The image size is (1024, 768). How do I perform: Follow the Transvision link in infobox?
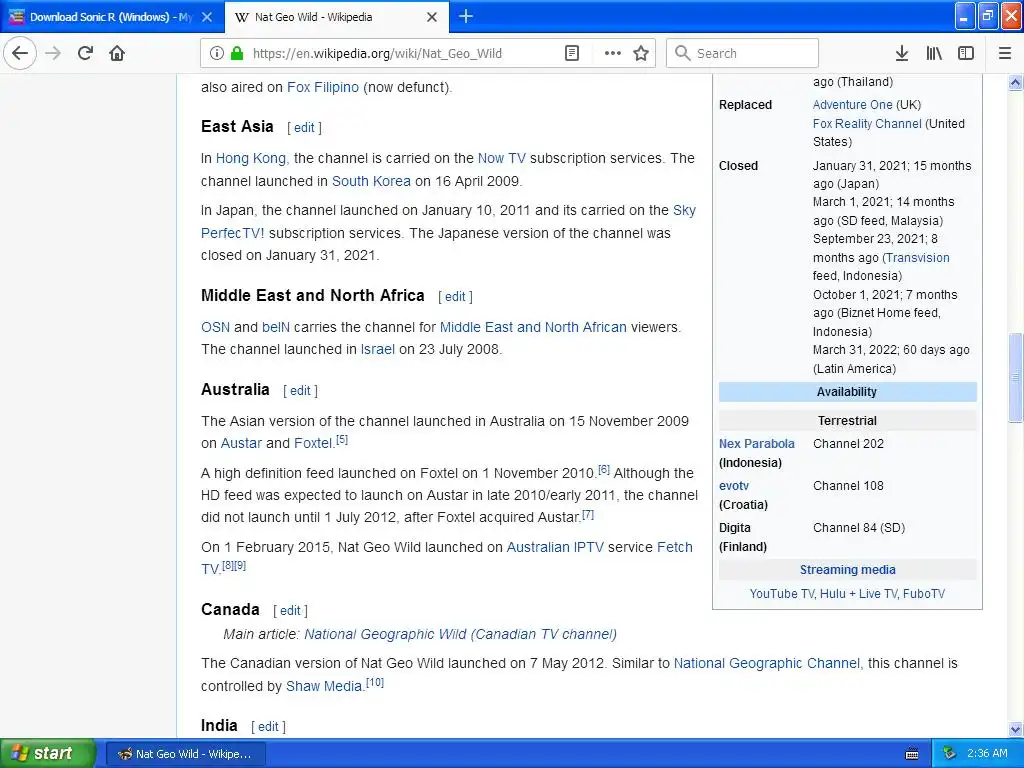point(918,257)
